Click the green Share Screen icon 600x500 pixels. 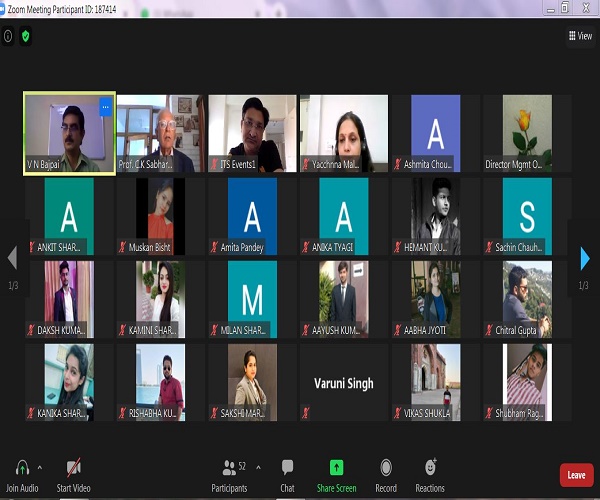tap(336, 468)
